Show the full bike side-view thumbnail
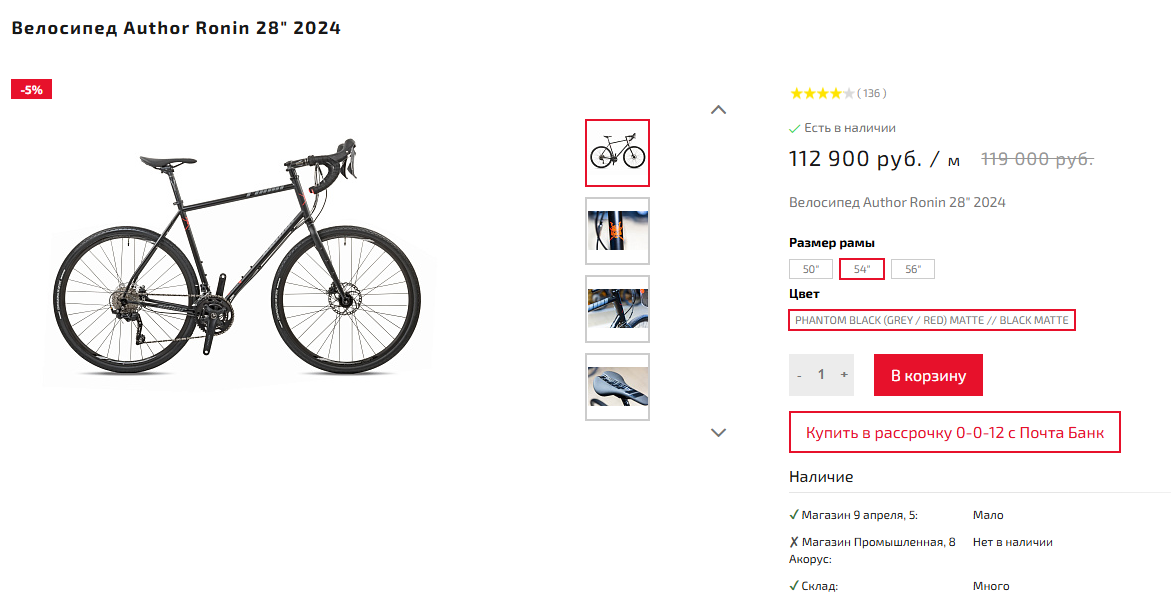Viewport: 1171px width, 612px height. click(x=617, y=153)
